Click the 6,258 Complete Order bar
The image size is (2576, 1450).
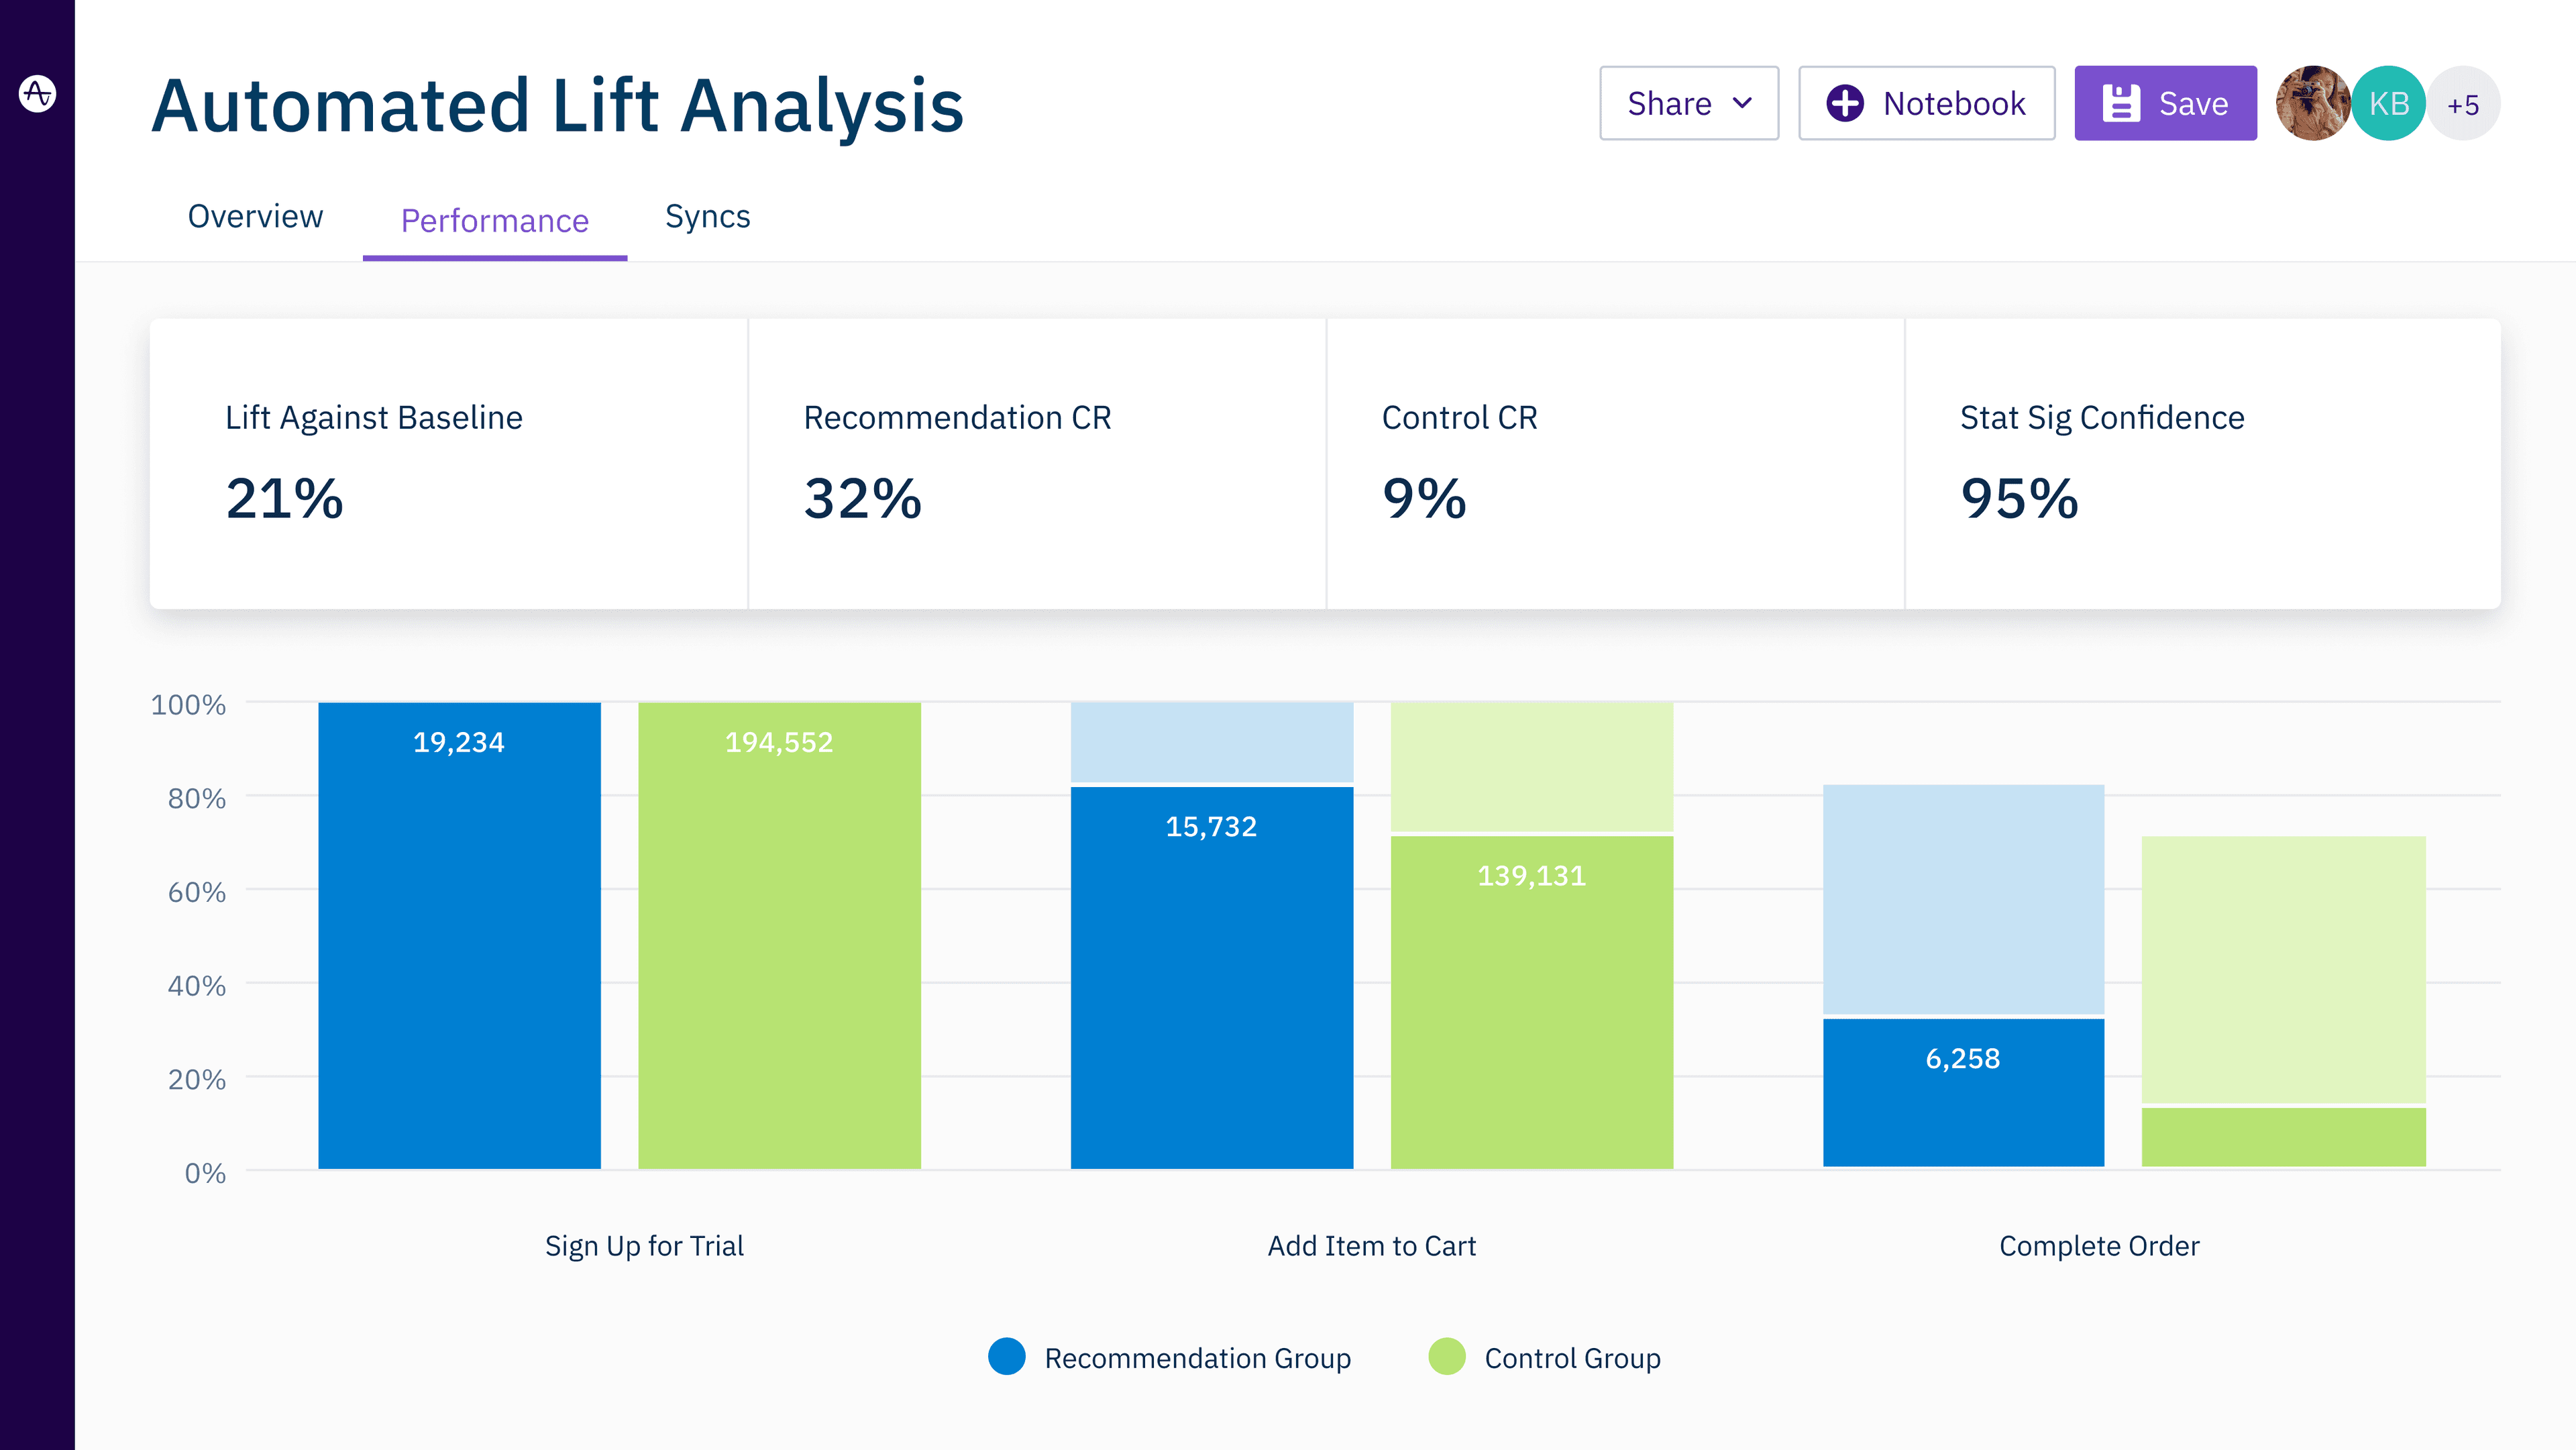coord(1963,1091)
